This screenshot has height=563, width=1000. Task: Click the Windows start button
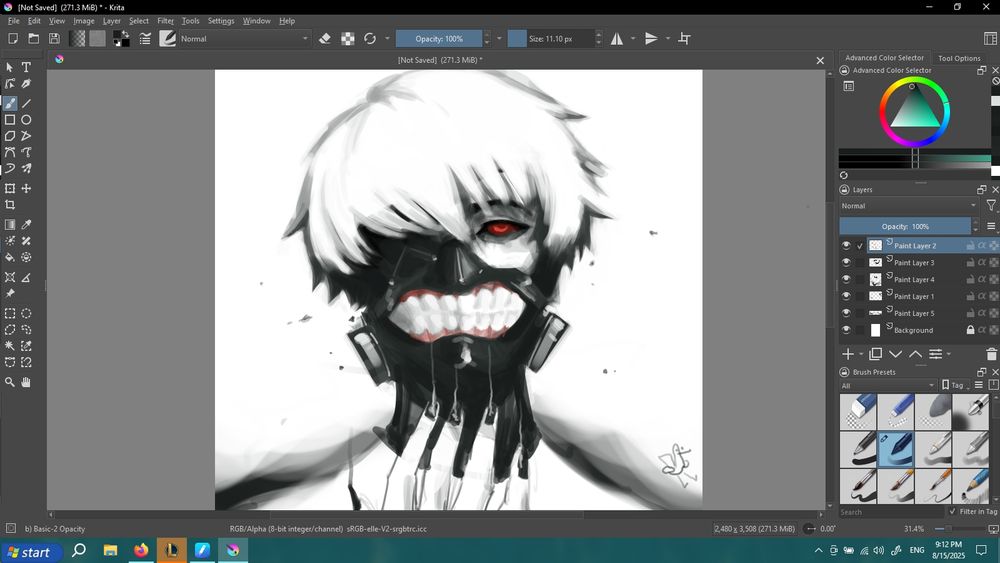[x=30, y=552]
